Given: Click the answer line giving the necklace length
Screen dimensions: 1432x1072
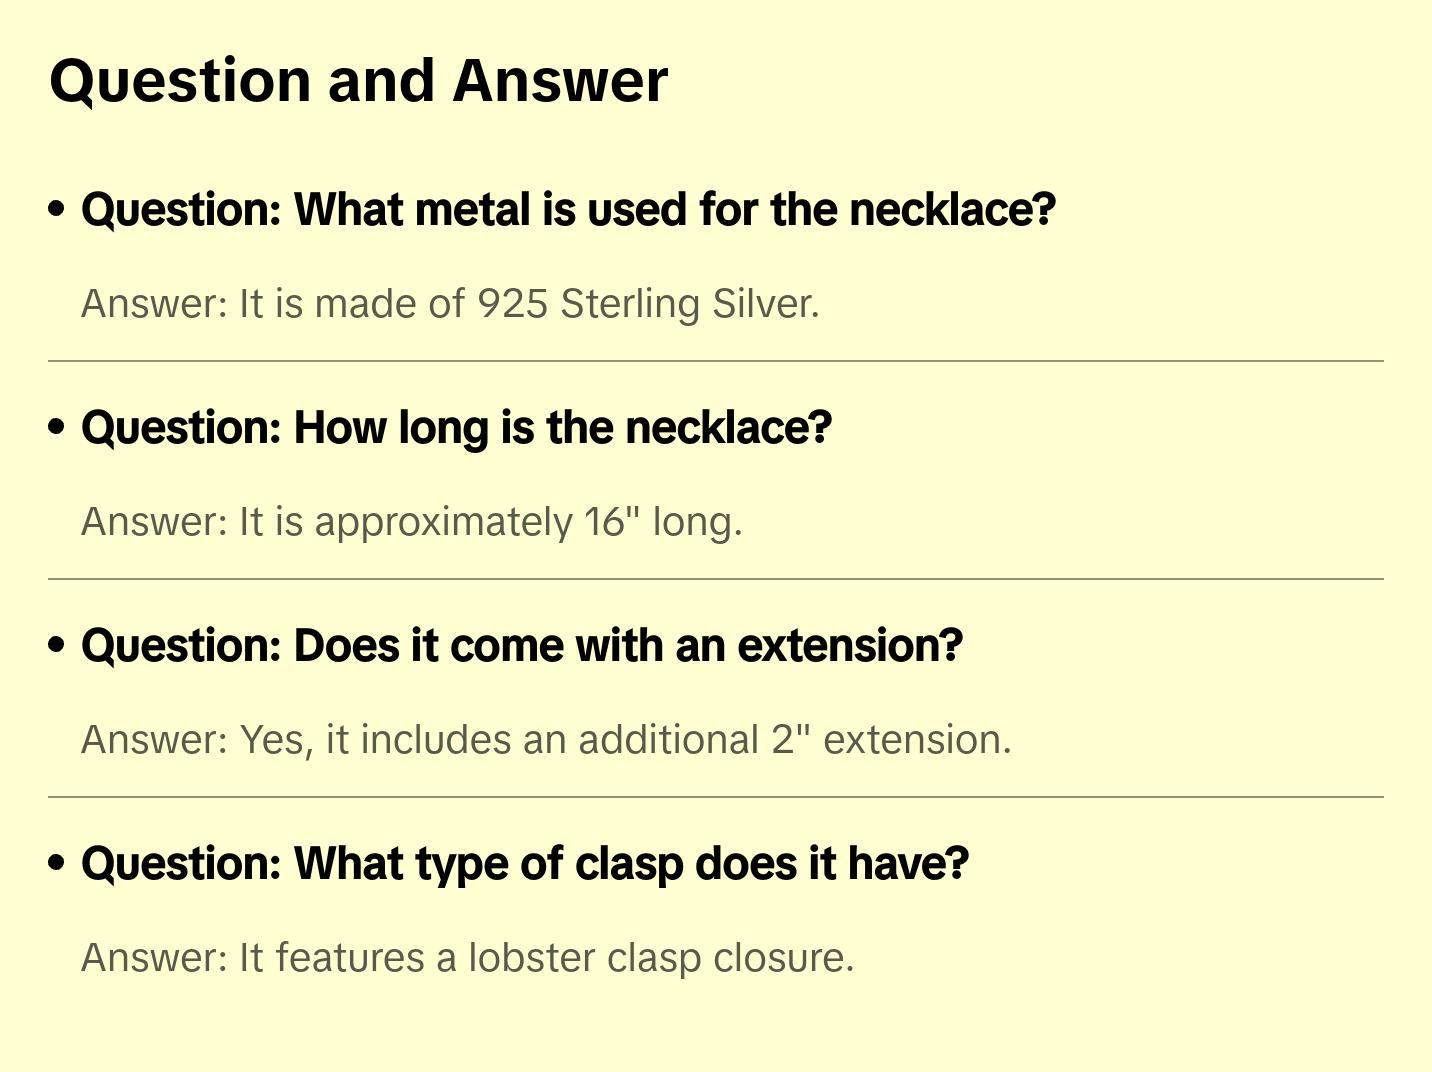Looking at the screenshot, I should click(x=411, y=522).
